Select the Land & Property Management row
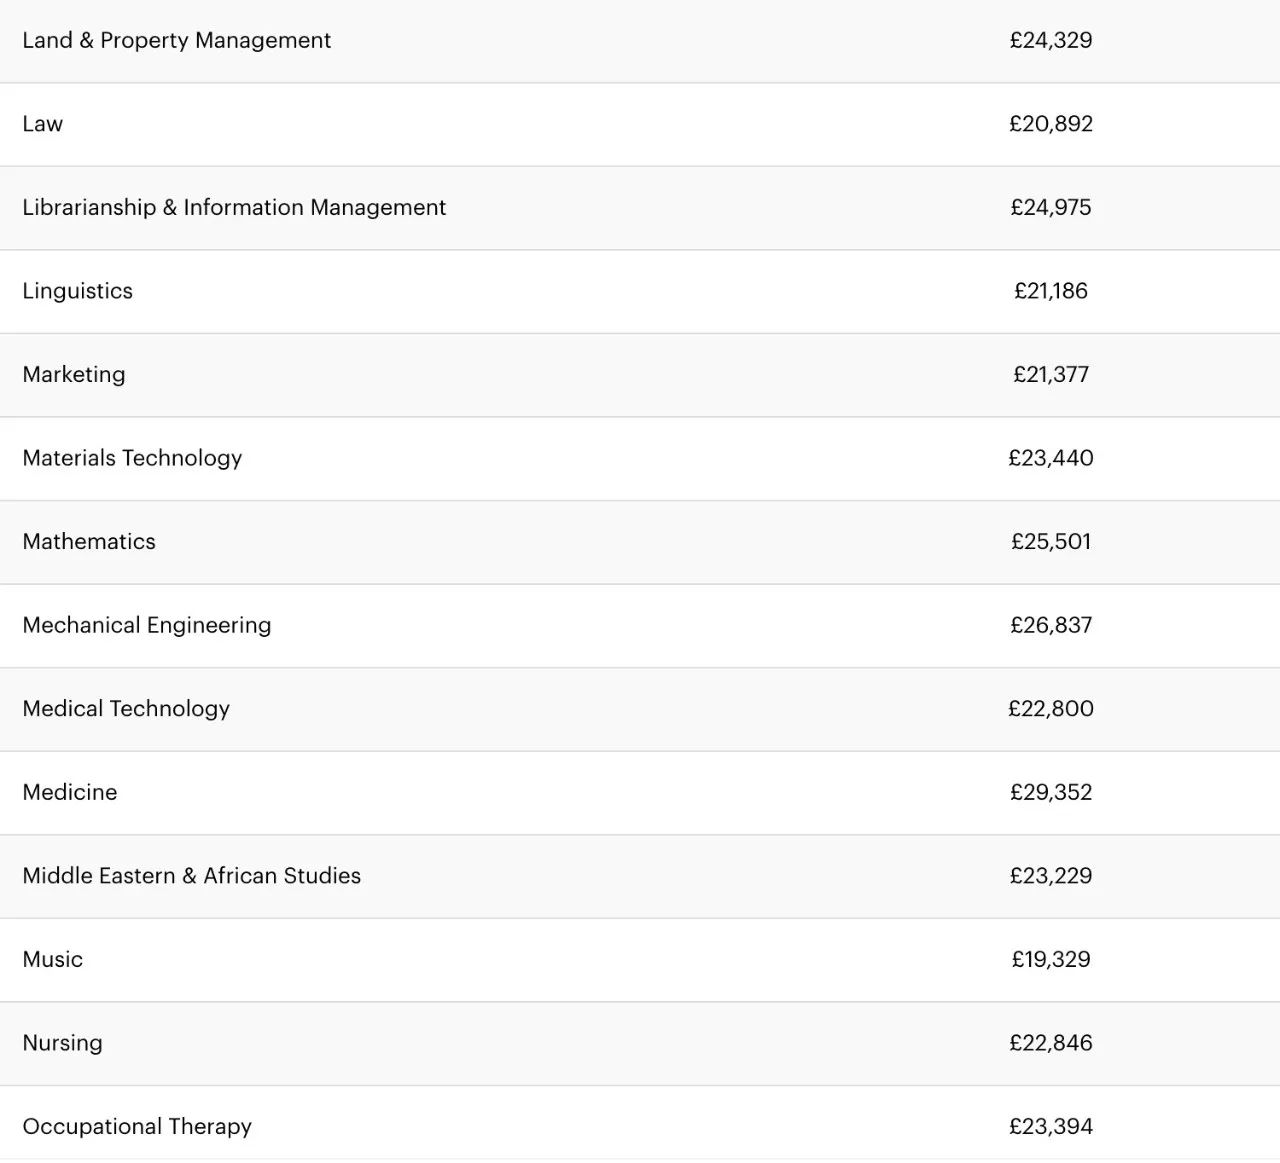Screen dimensions: 1280x1163 click(640, 41)
